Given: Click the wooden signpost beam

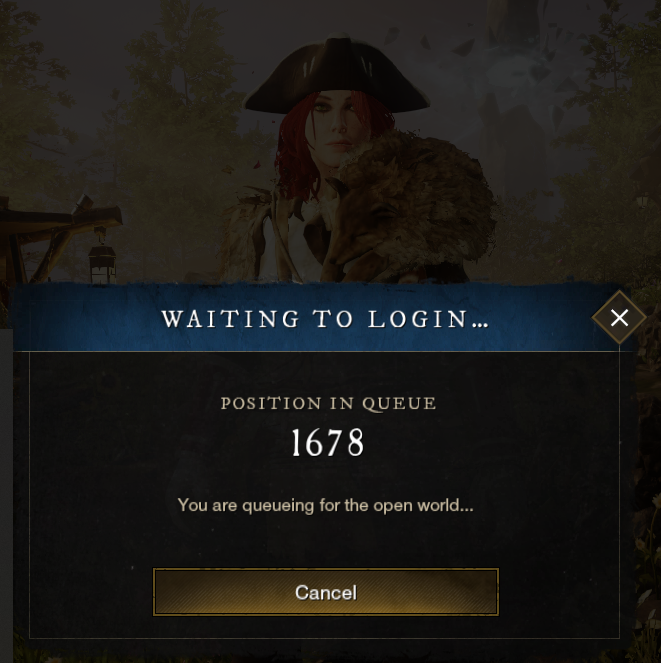Looking at the screenshot, I should tap(59, 220).
